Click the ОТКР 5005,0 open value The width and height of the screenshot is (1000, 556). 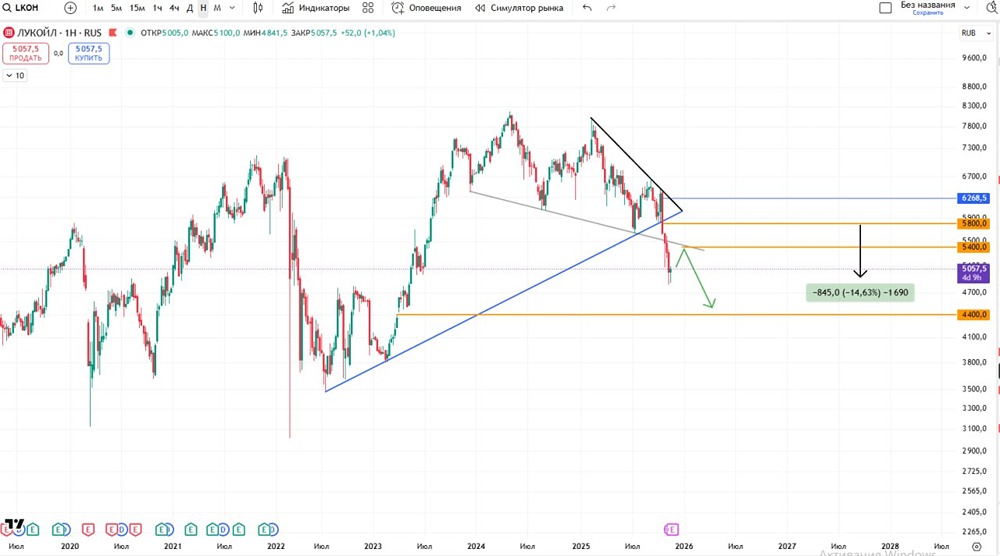[x=165, y=33]
